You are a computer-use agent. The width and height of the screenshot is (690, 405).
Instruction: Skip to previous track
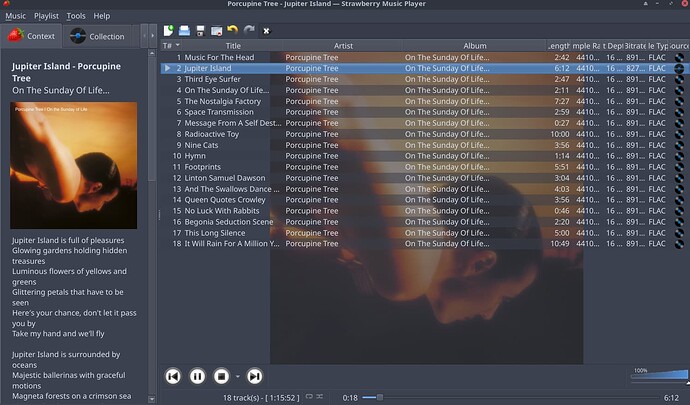coord(173,376)
